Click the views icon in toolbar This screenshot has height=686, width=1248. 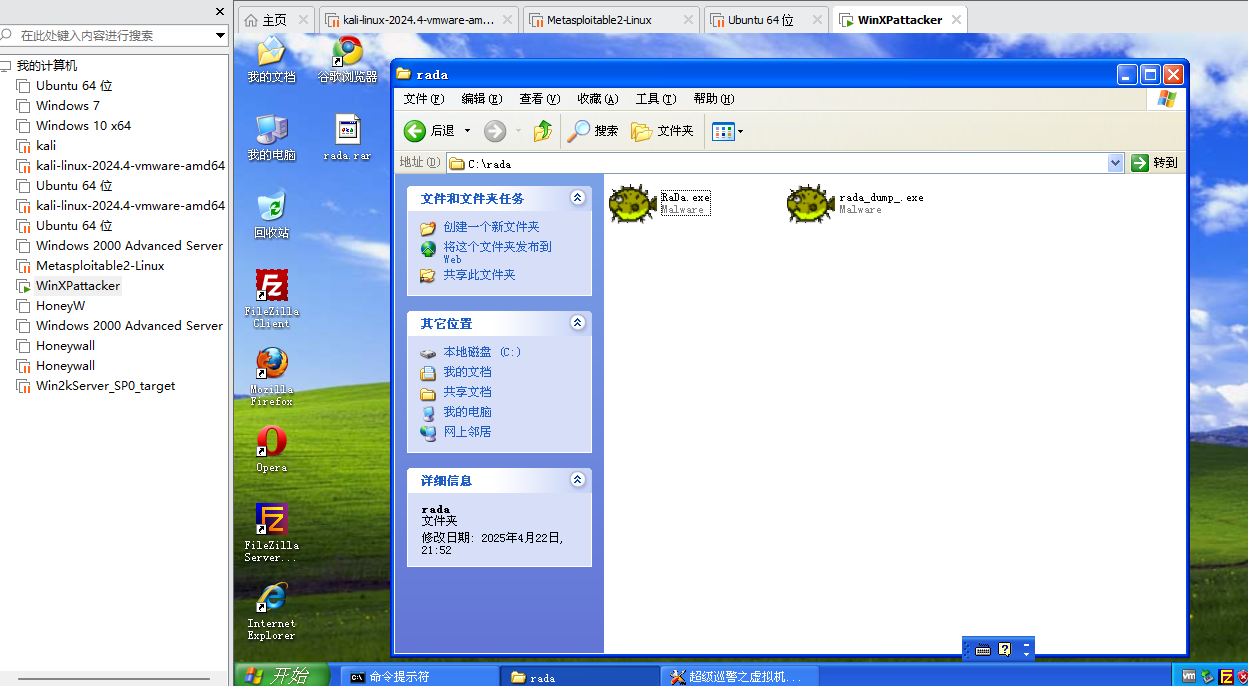point(723,131)
